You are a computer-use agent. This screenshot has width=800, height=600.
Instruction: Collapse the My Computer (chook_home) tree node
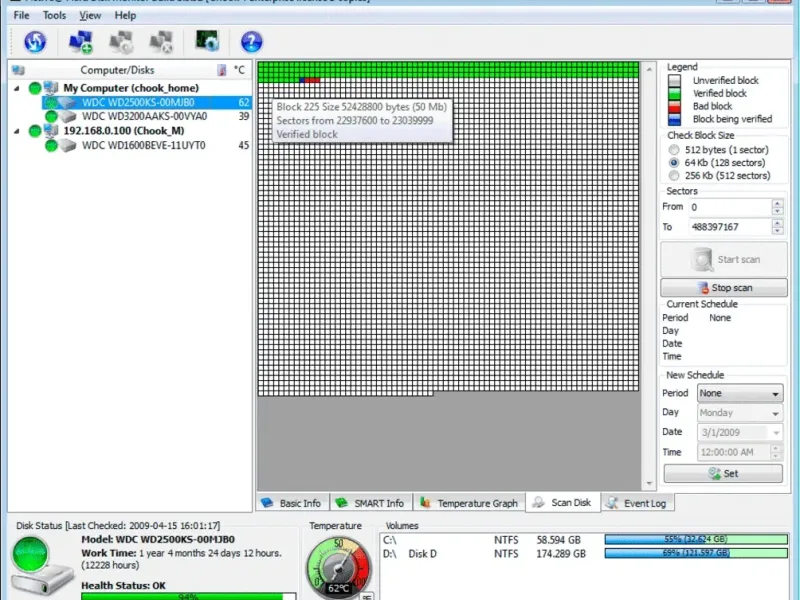[x=17, y=88]
